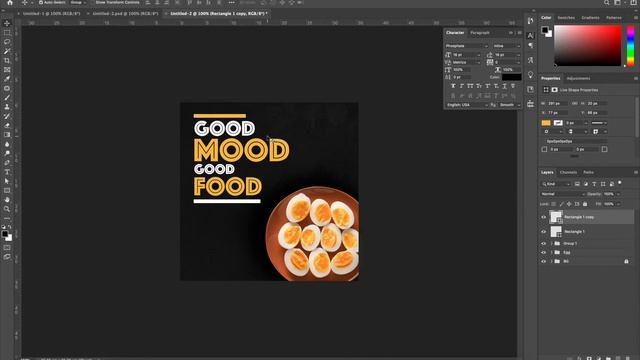Open the search icon at top right
Image resolution: width=640 pixels, height=360 pixels.
[607, 2]
